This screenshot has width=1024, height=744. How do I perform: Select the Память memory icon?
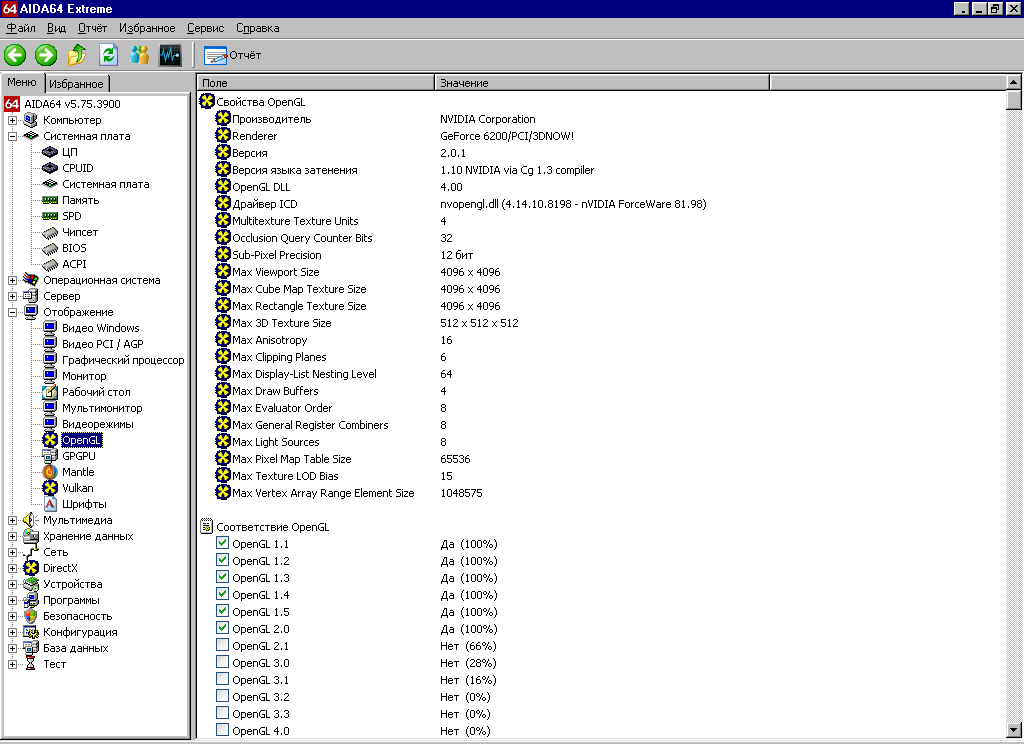pyautogui.click(x=50, y=200)
